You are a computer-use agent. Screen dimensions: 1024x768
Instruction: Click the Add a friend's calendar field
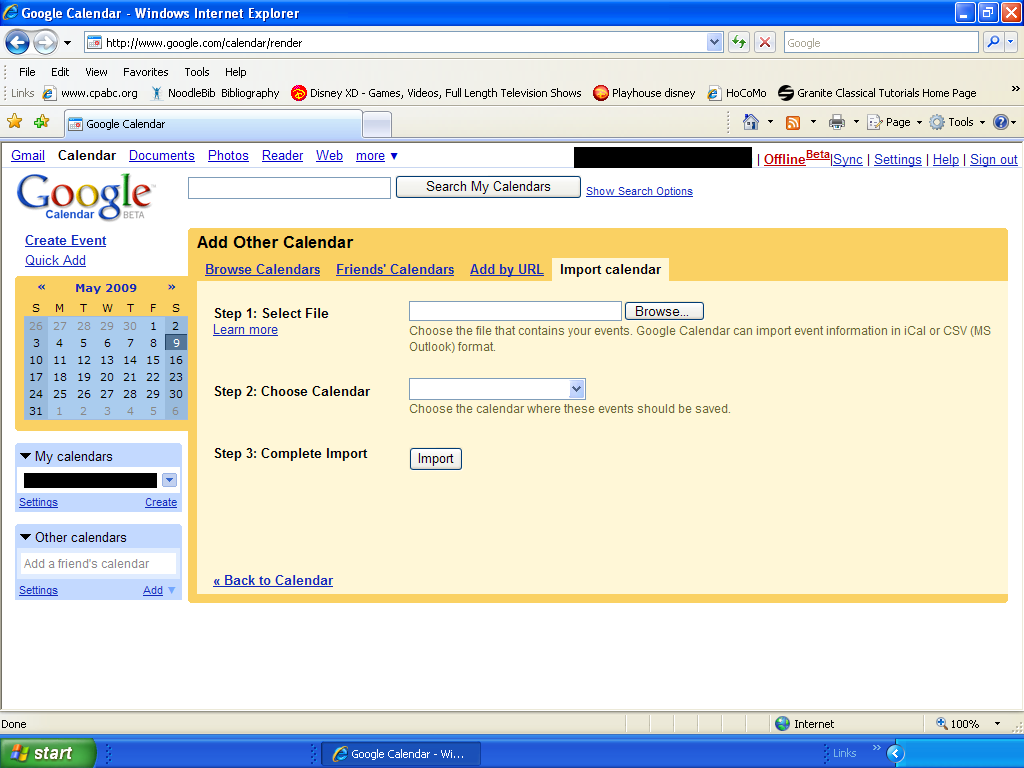pos(99,564)
